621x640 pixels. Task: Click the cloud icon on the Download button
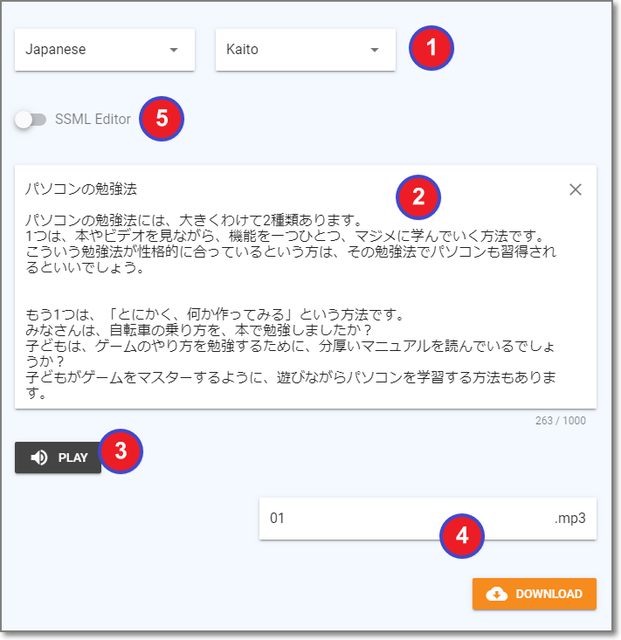pyautogui.click(x=496, y=594)
